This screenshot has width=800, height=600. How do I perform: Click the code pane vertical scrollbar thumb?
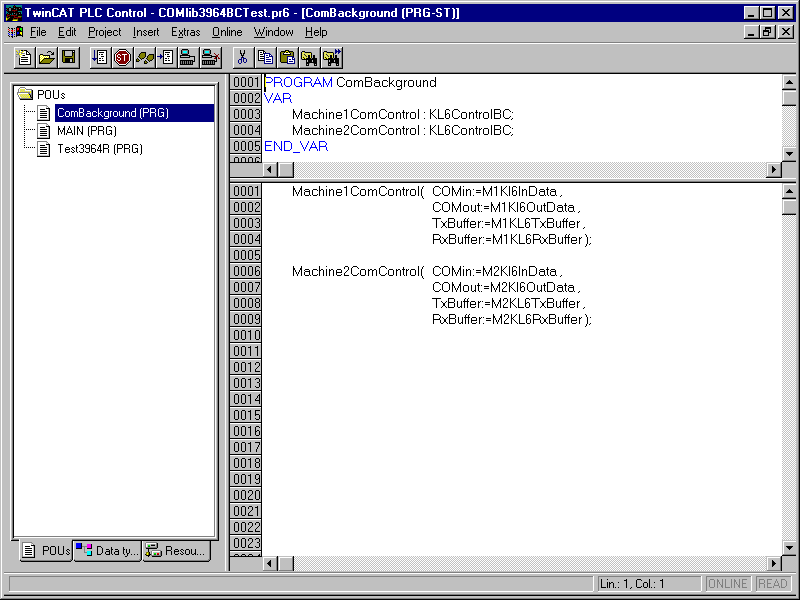click(x=789, y=207)
